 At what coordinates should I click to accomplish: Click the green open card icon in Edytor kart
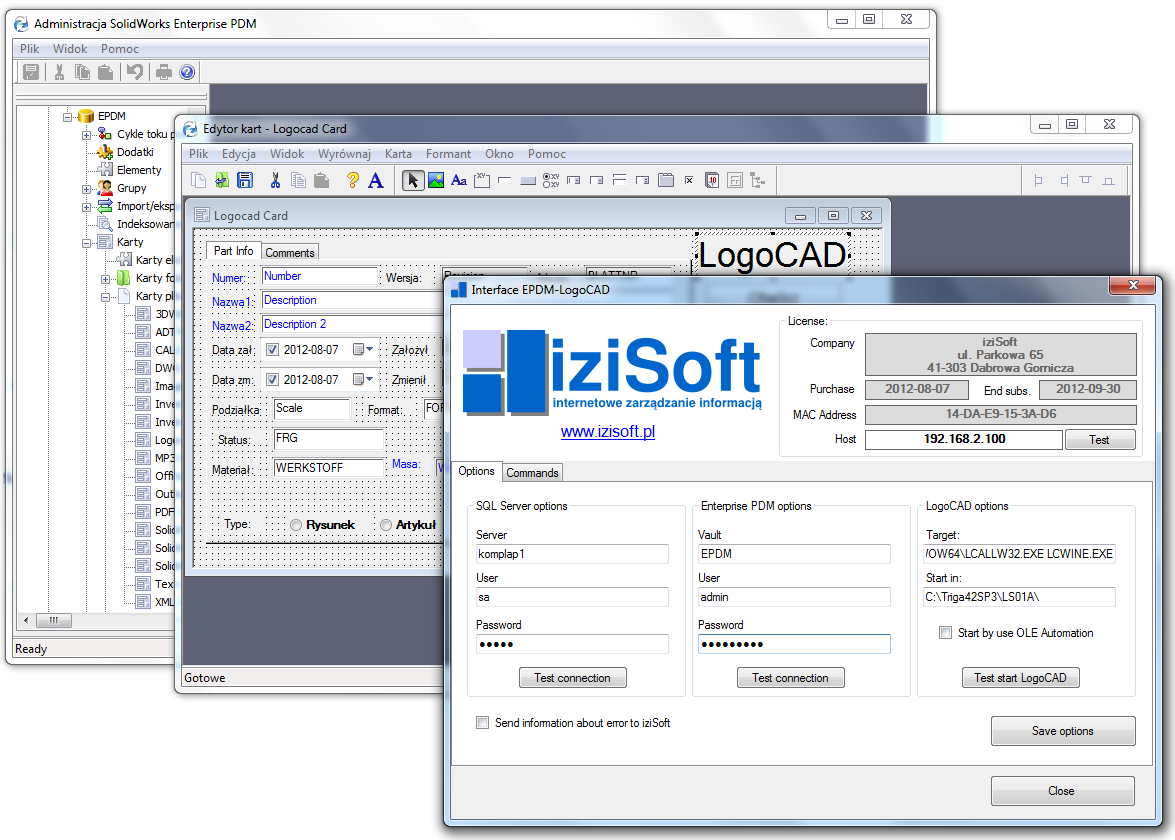(222, 180)
